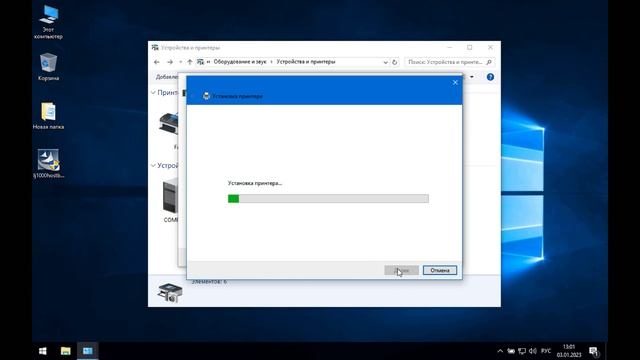Switch the РУС input language indicator
Viewport: 640px width, 360px height.
(546, 351)
